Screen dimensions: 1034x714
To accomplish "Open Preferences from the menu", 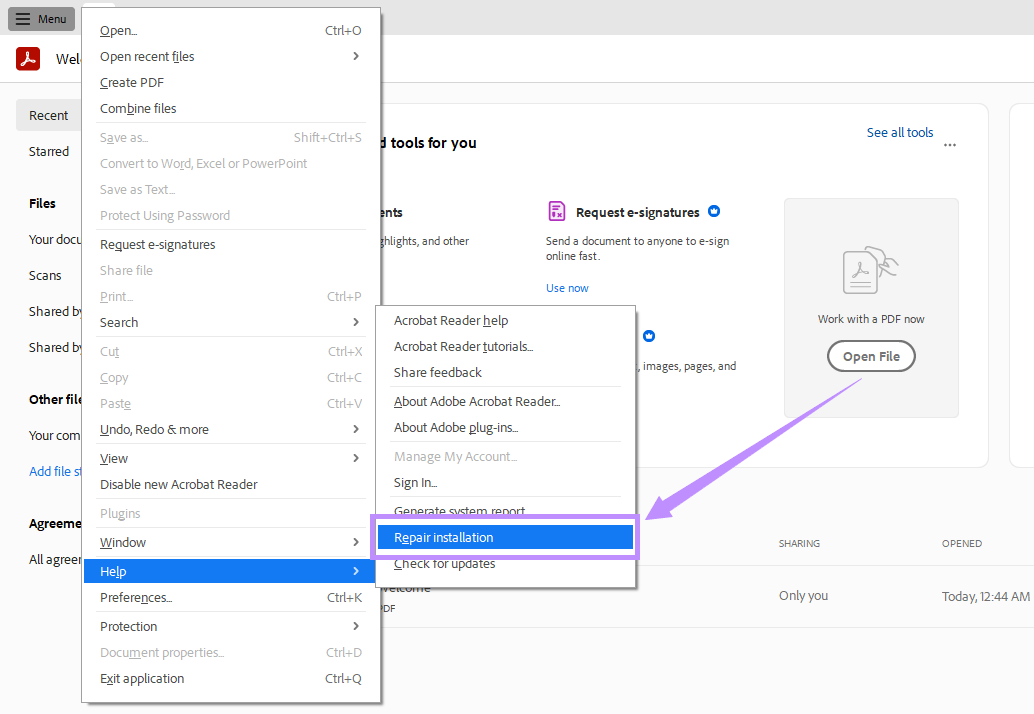I will point(136,598).
